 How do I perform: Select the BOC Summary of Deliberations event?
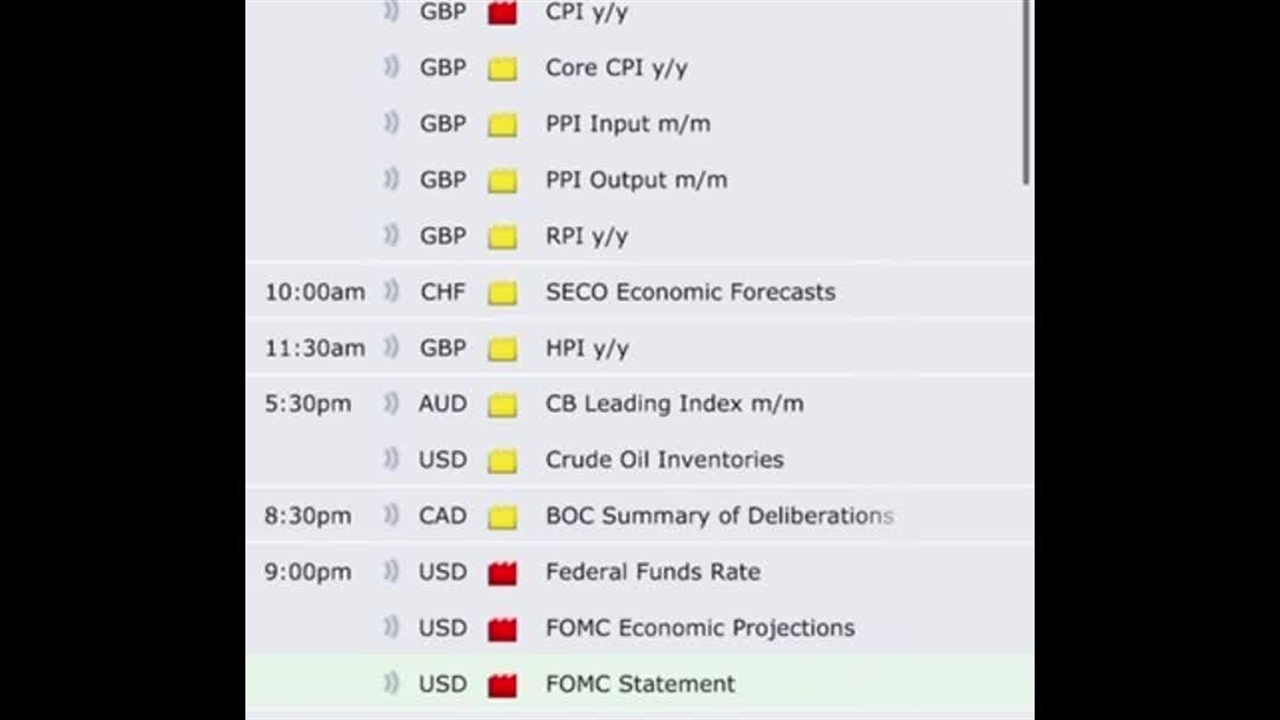click(719, 516)
